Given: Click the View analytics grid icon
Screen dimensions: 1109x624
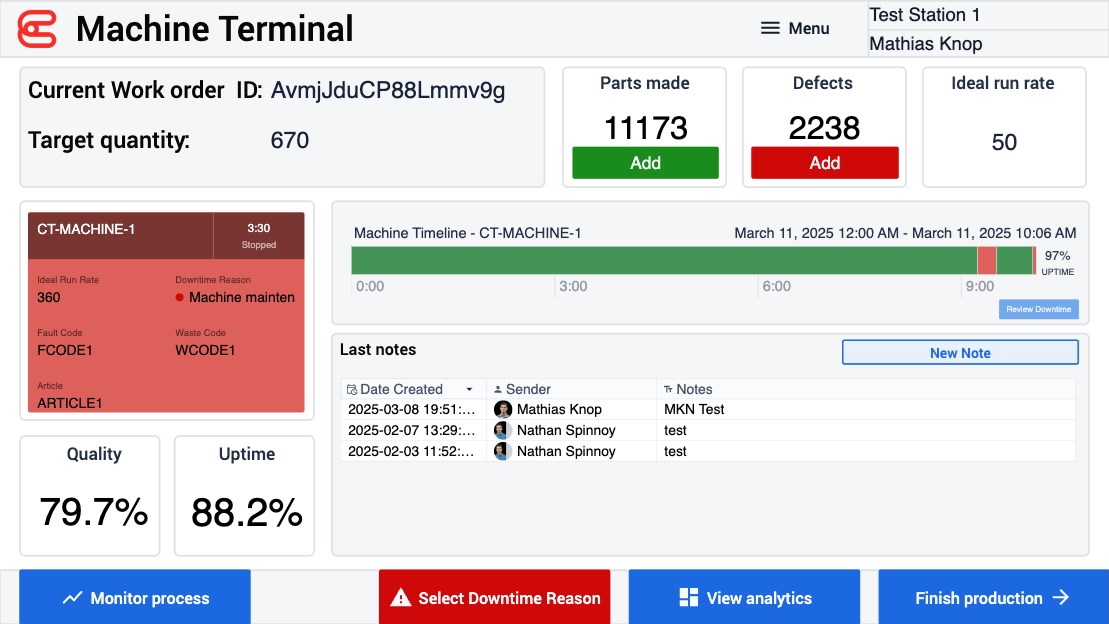Looking at the screenshot, I should 688,598.
